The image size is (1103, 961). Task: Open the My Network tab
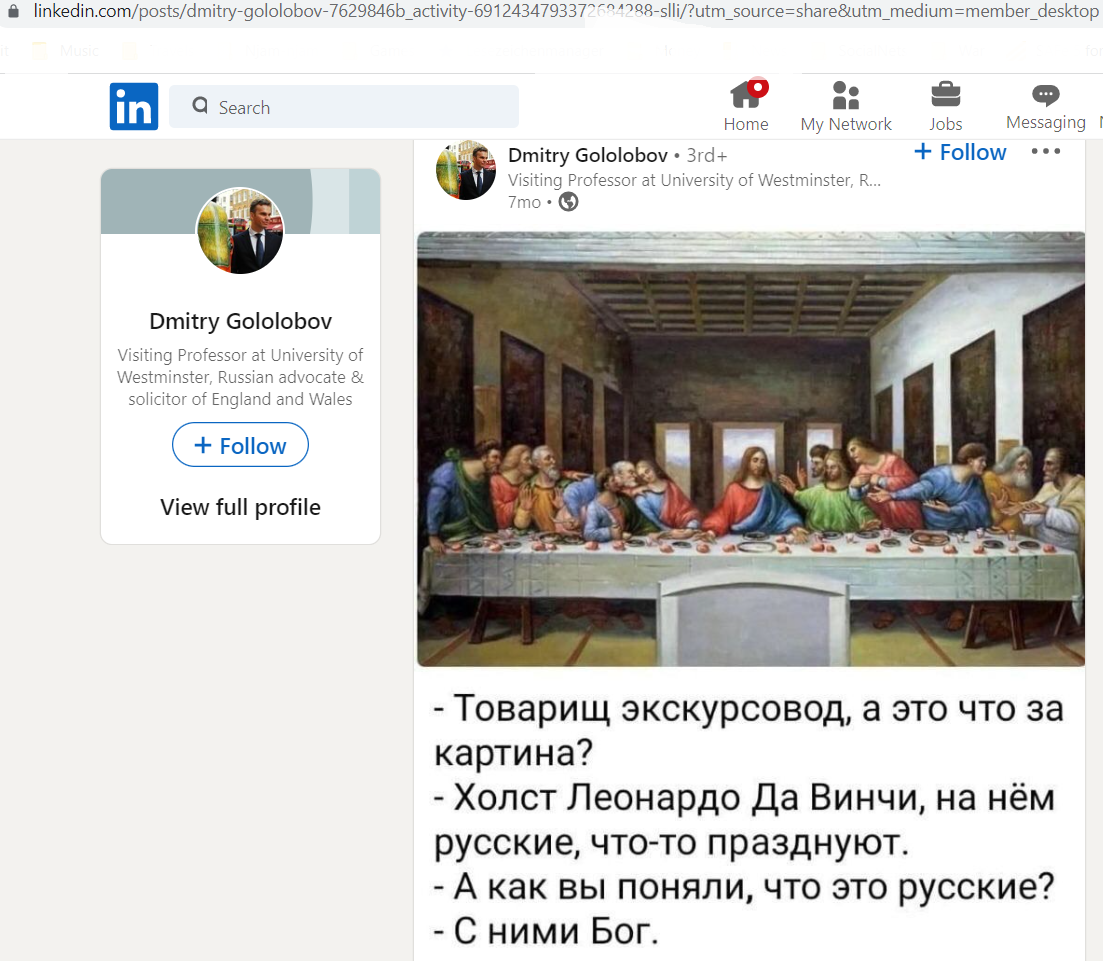pyautogui.click(x=846, y=106)
